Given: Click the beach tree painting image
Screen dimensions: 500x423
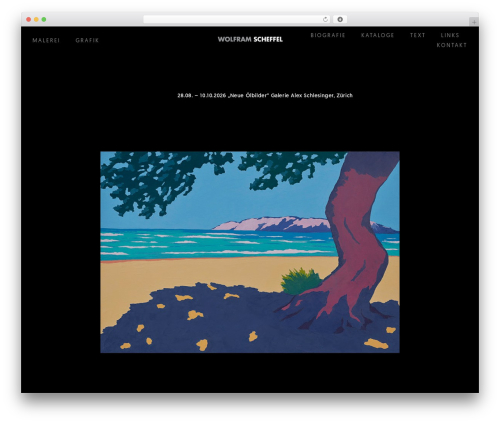Looking at the screenshot, I should coord(250,252).
